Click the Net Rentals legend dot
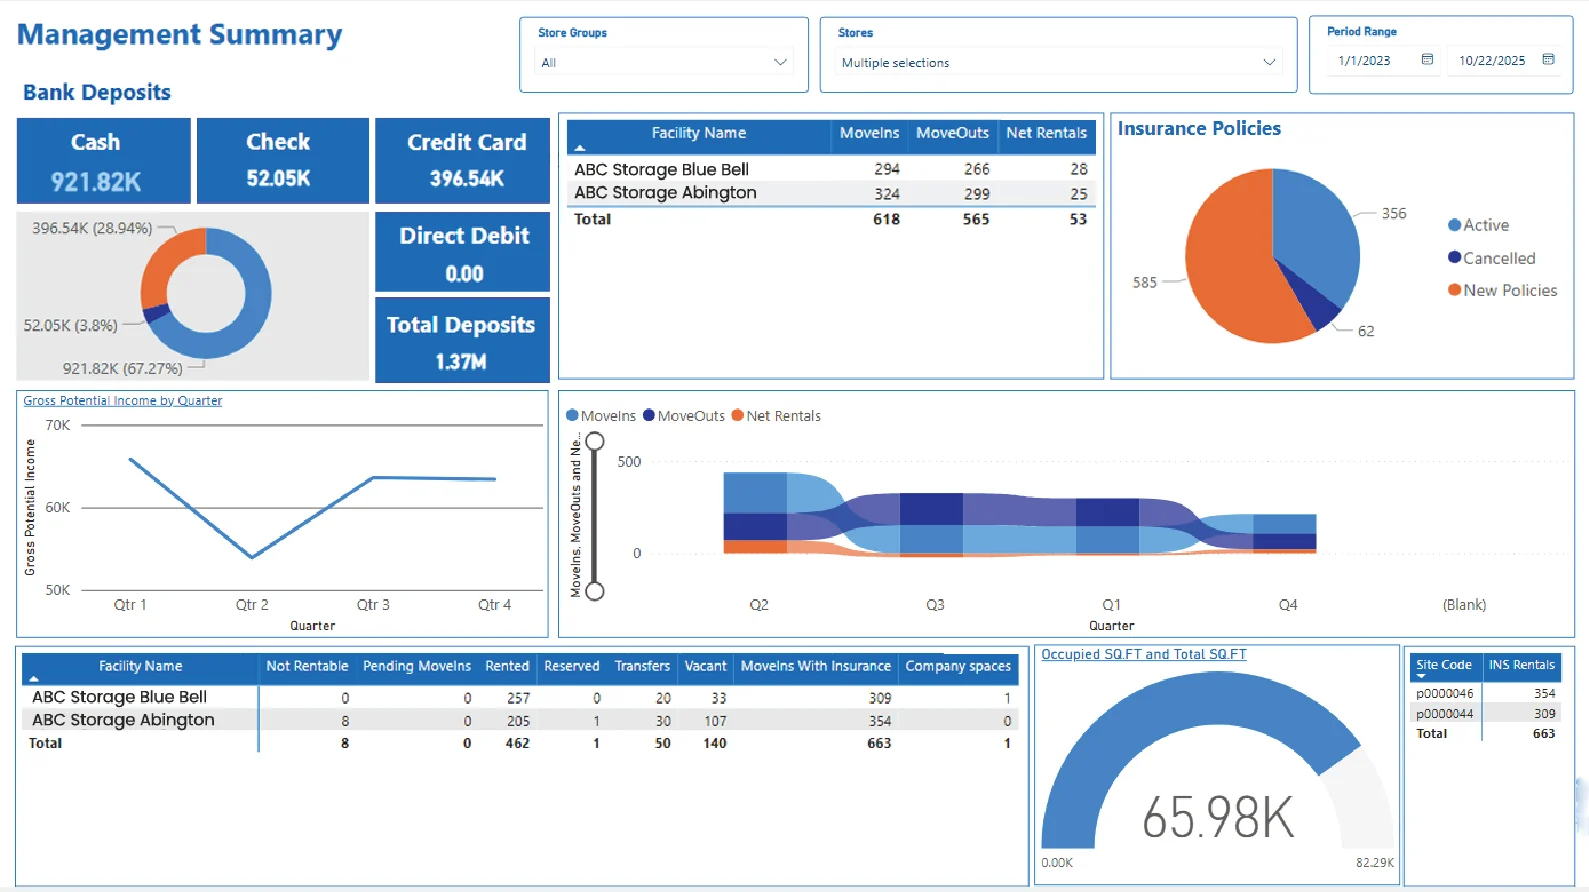 click(x=737, y=416)
